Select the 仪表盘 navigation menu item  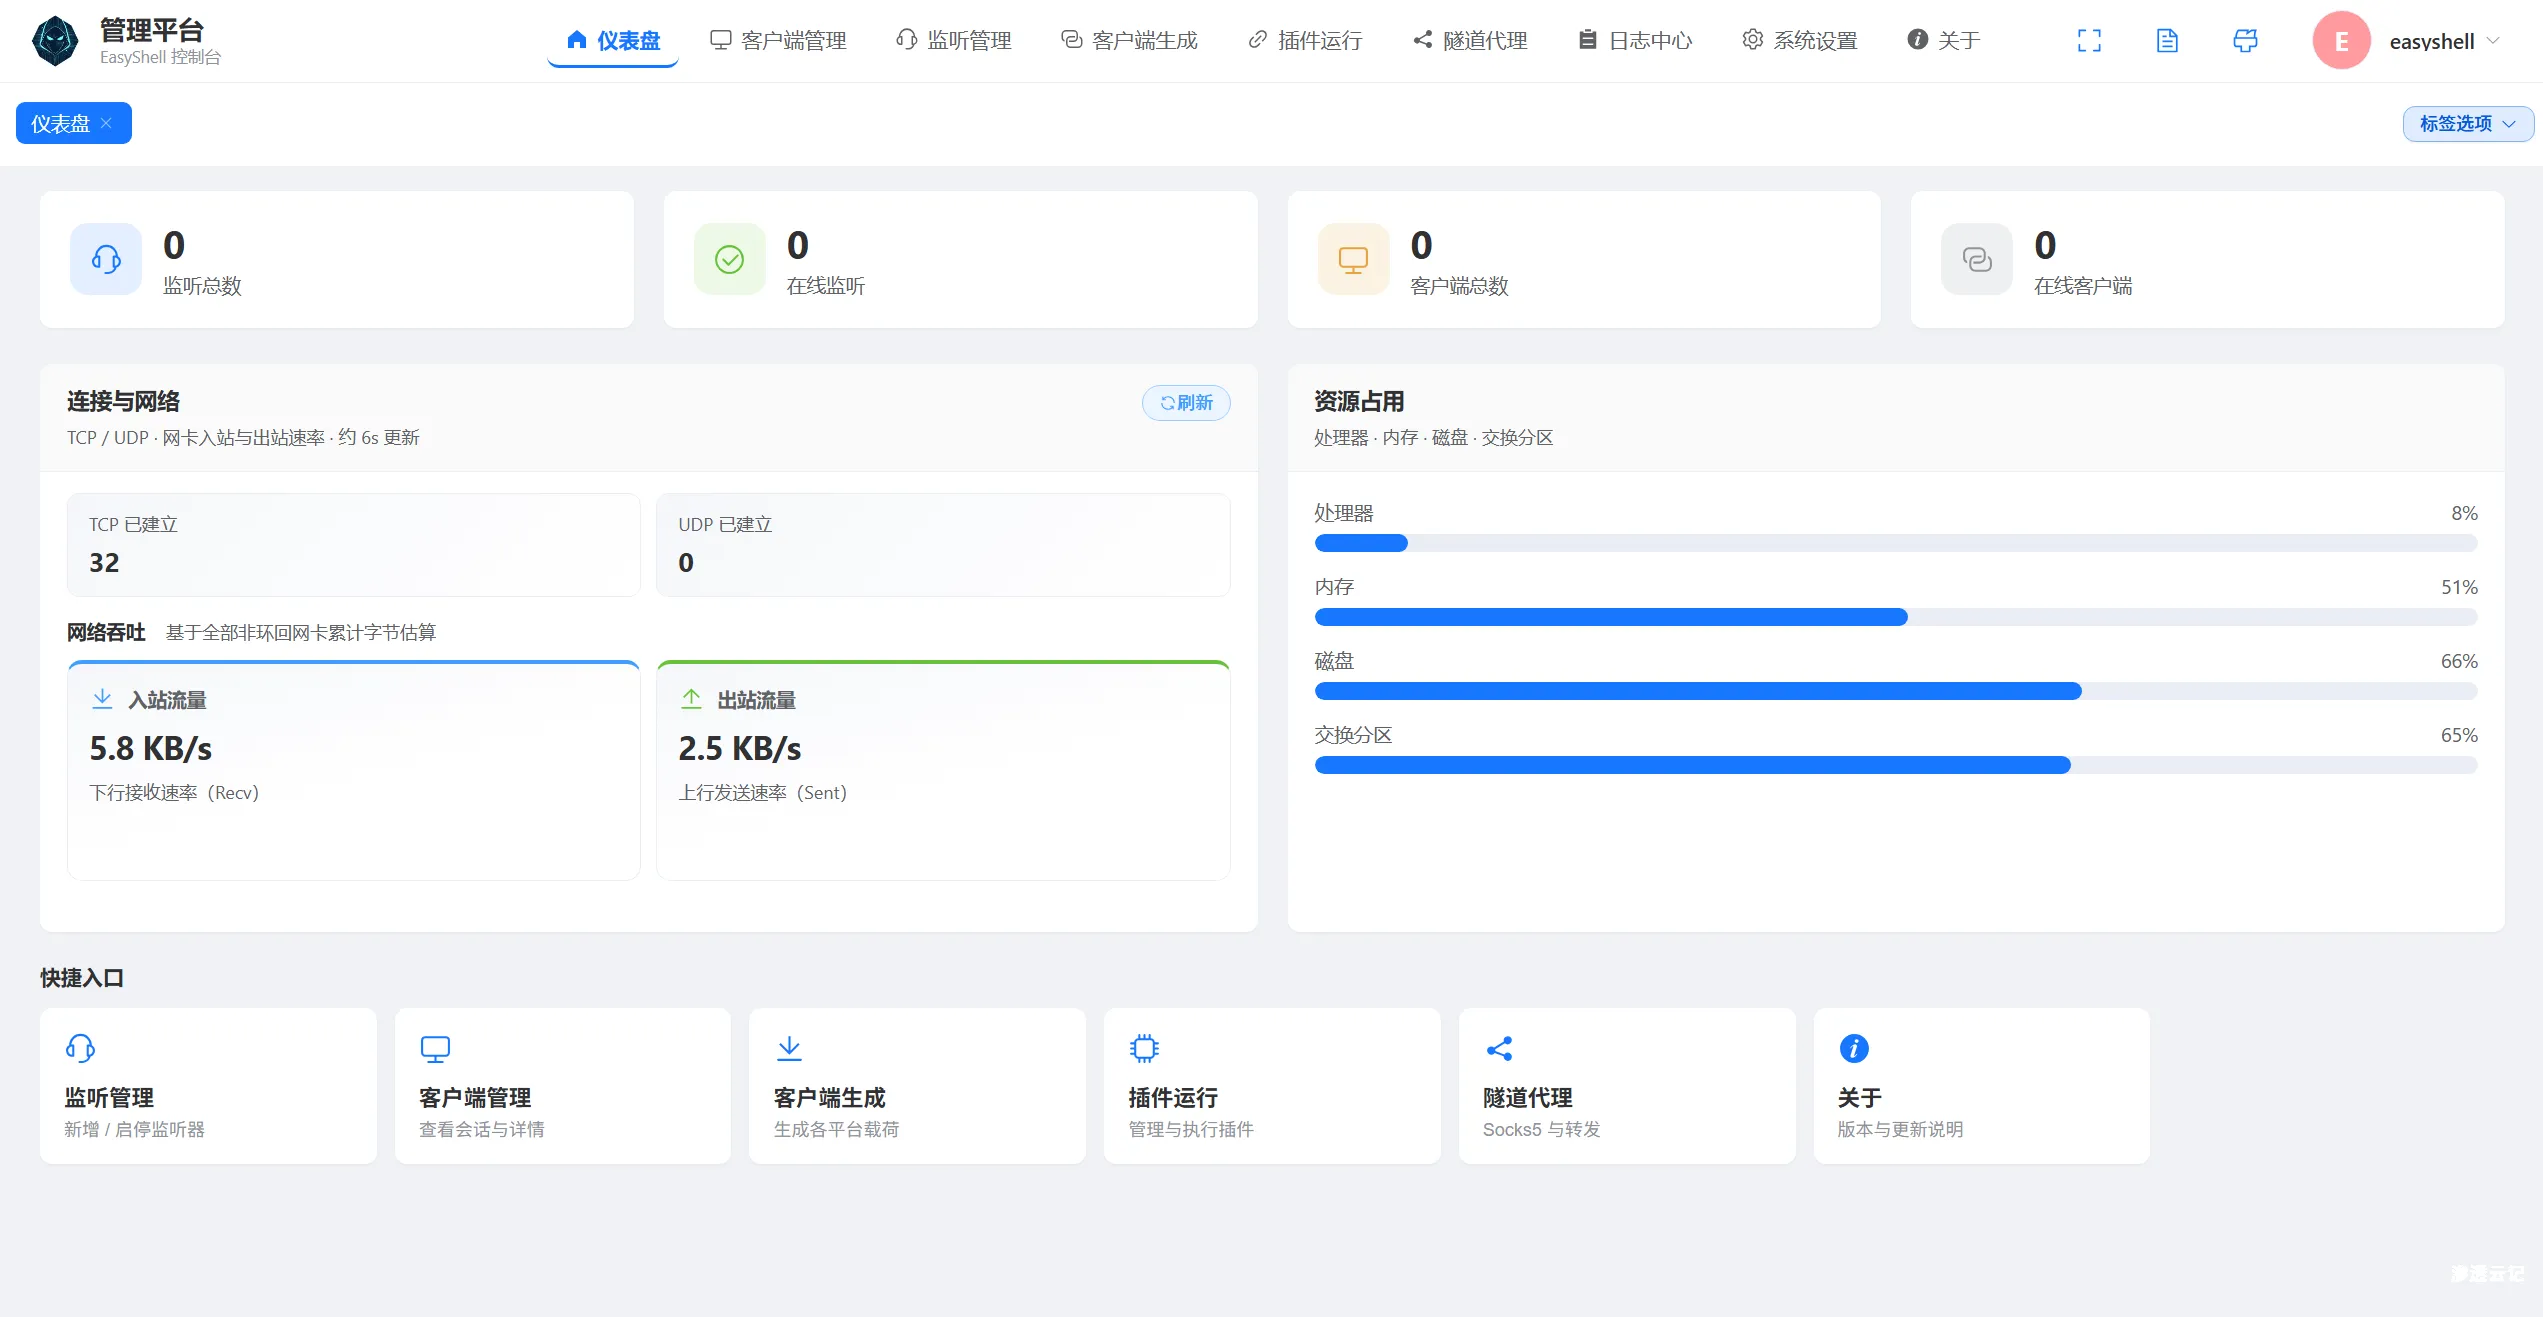click(613, 41)
